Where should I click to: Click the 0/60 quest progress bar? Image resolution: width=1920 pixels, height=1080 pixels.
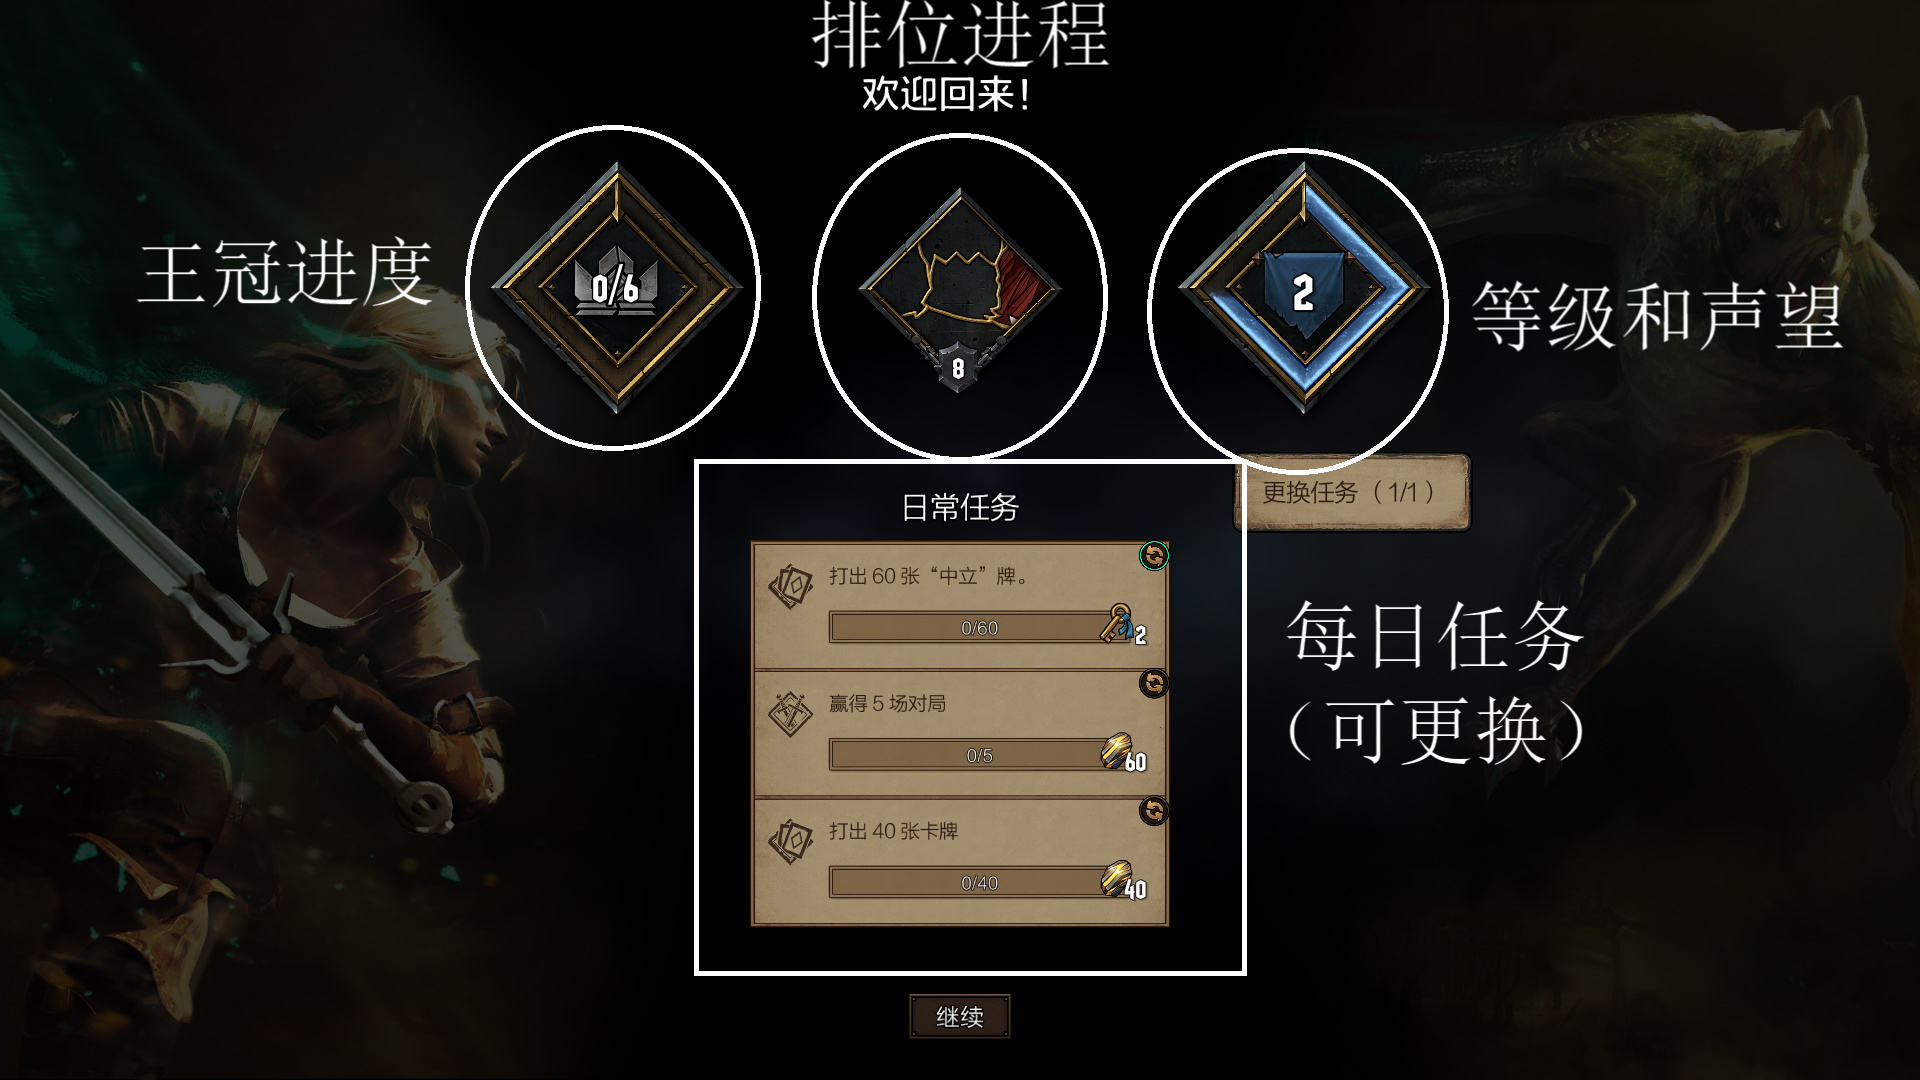[968, 628]
